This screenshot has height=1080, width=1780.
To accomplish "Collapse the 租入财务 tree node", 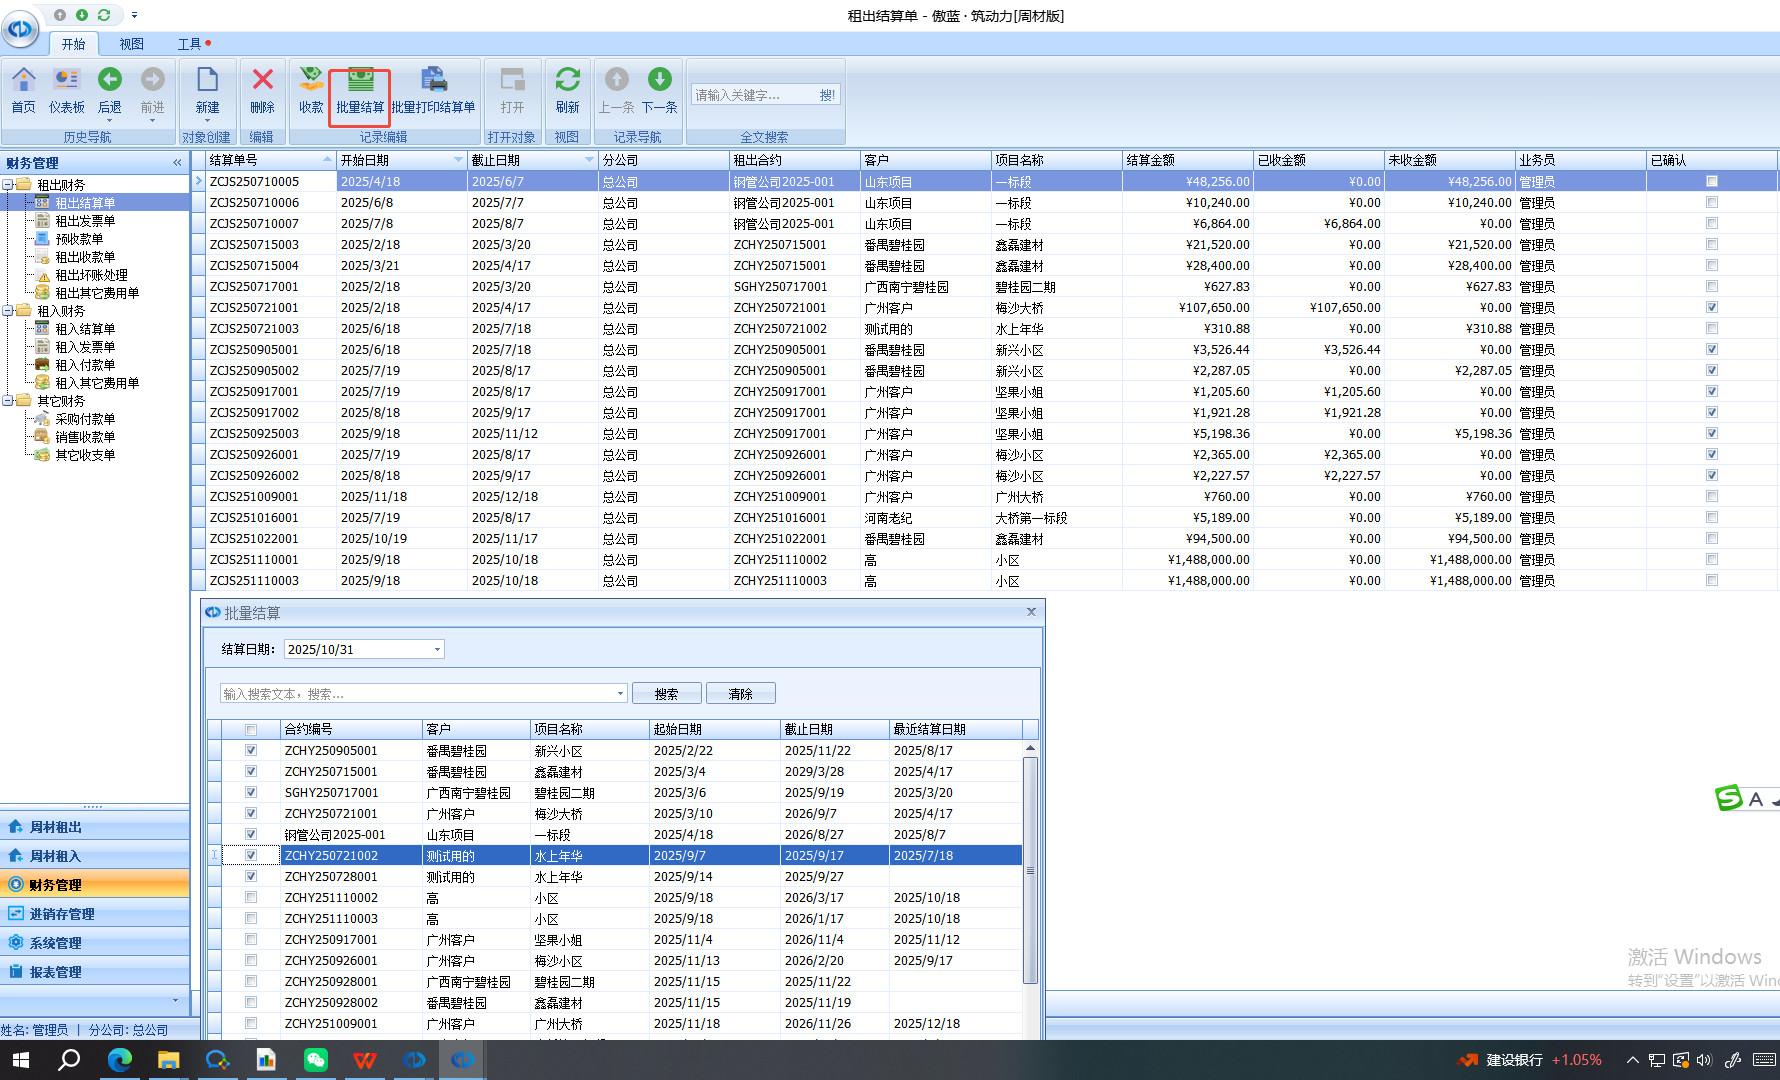I will pos(8,311).
